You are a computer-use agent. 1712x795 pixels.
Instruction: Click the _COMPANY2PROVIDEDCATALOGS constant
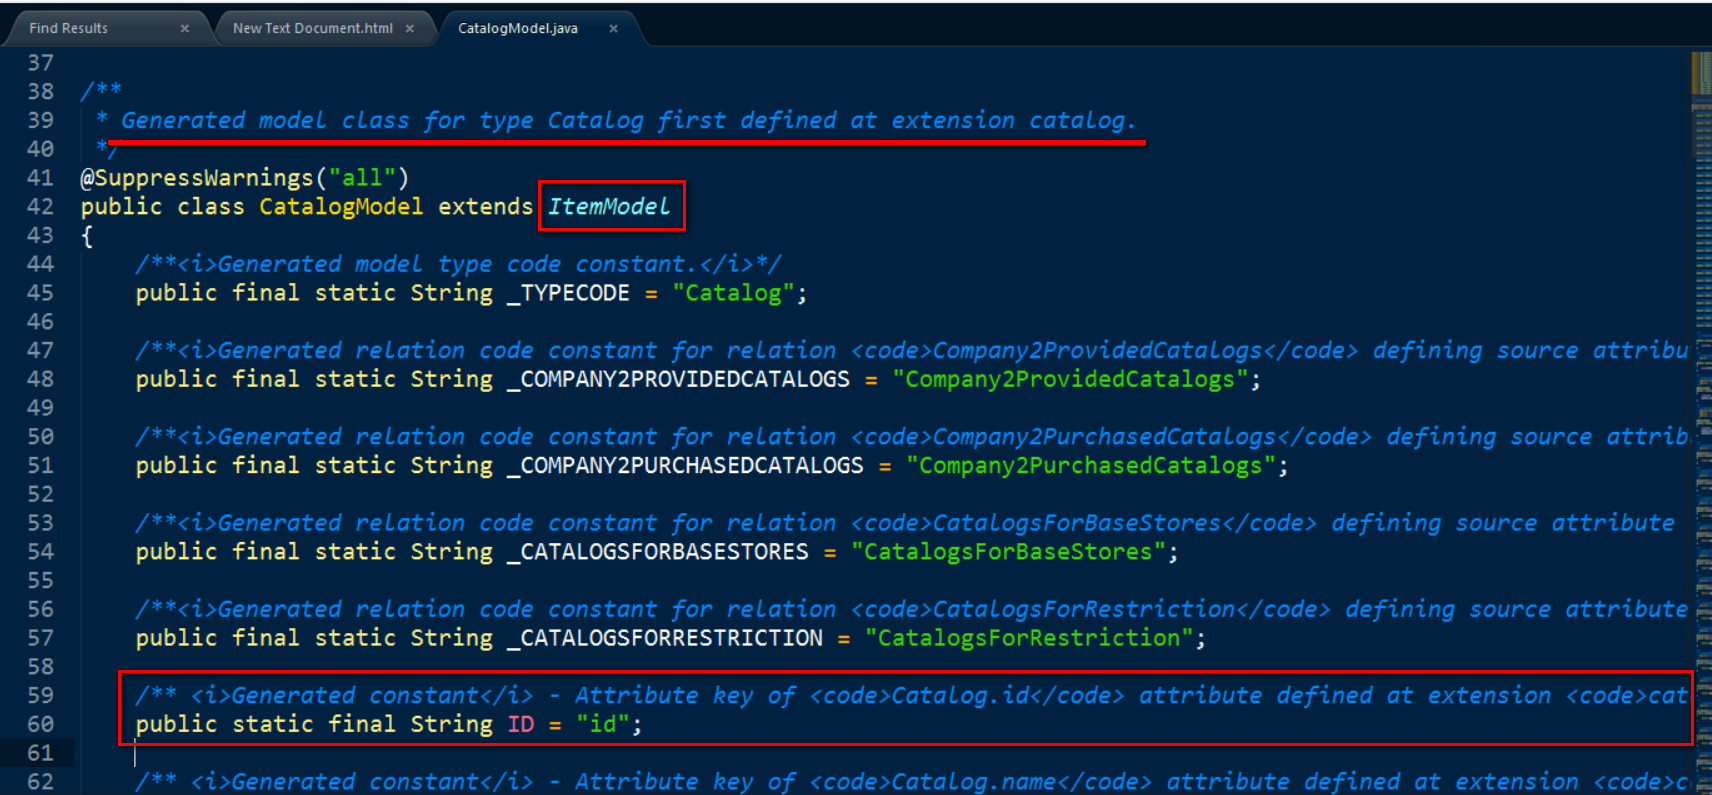point(678,379)
